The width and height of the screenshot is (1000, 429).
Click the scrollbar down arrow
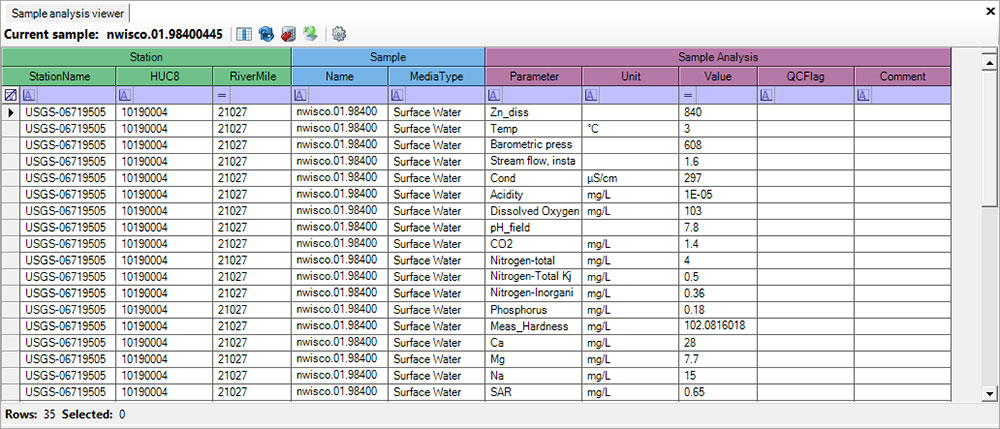coord(990,393)
